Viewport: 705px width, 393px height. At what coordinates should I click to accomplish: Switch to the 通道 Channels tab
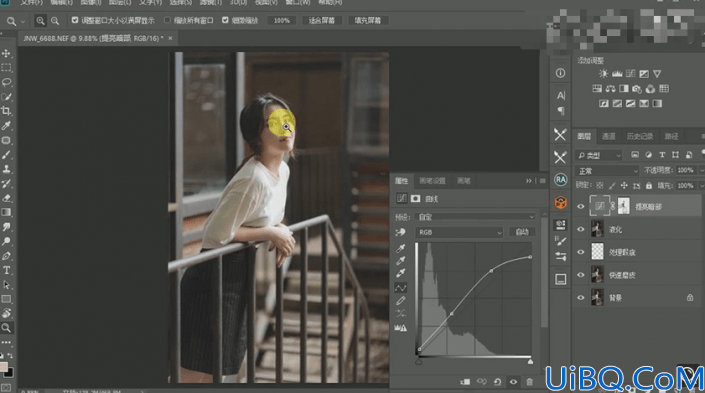pos(608,136)
